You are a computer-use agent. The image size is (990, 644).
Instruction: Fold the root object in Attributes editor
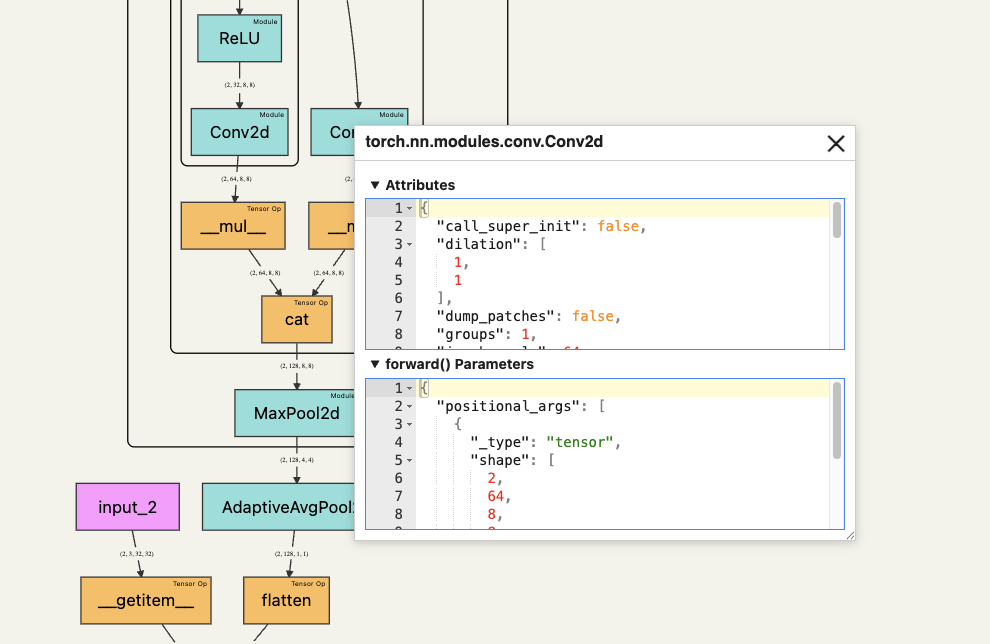[x=410, y=208]
